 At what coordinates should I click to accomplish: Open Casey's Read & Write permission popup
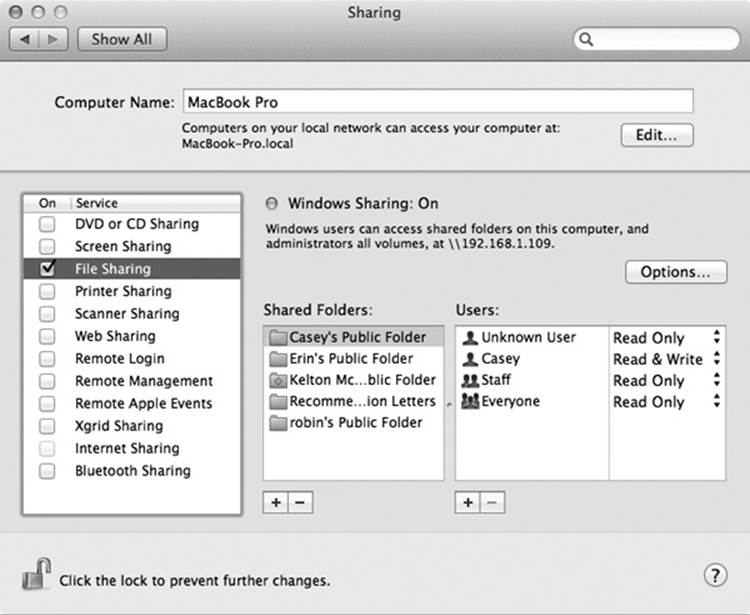coord(667,359)
